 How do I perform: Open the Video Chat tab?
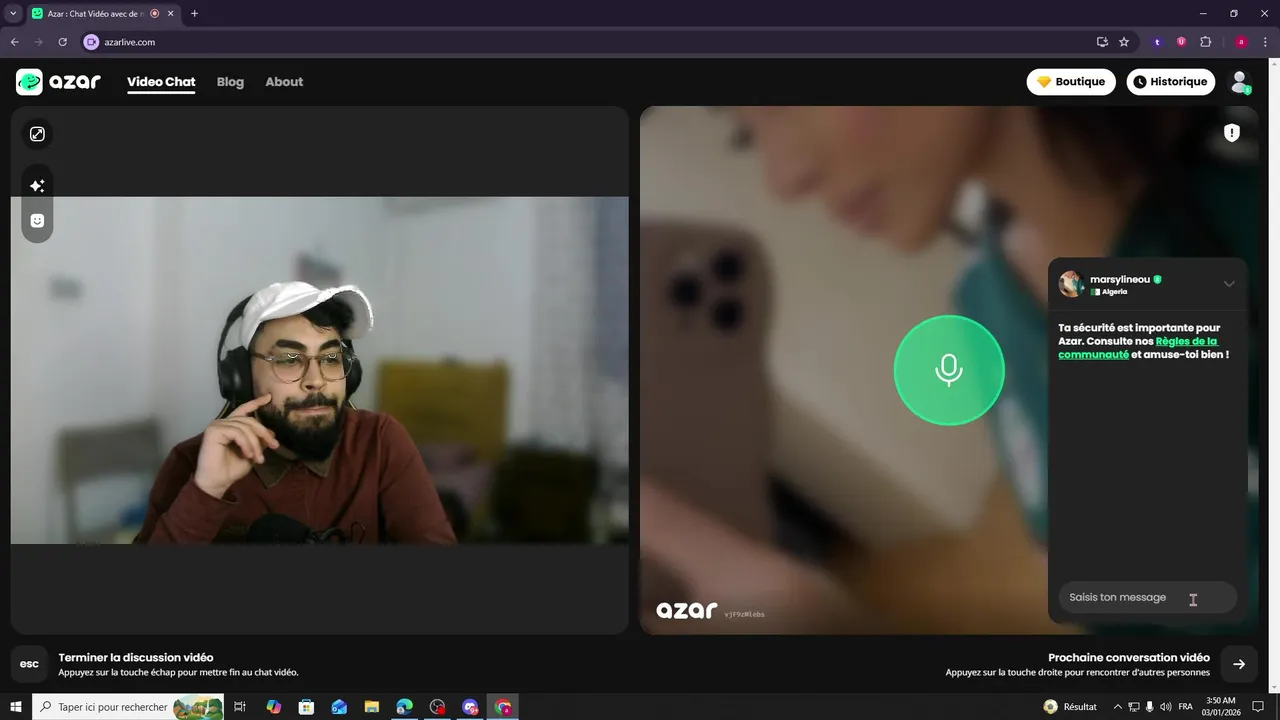161,82
